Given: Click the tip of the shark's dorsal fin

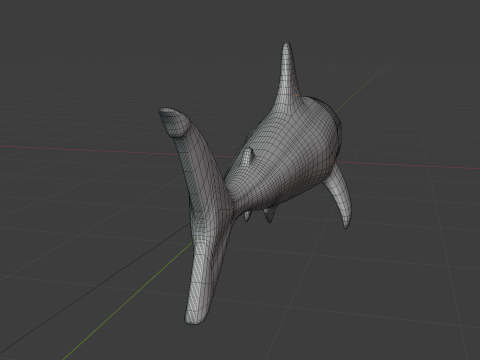Looking at the screenshot, I should pos(286,44).
